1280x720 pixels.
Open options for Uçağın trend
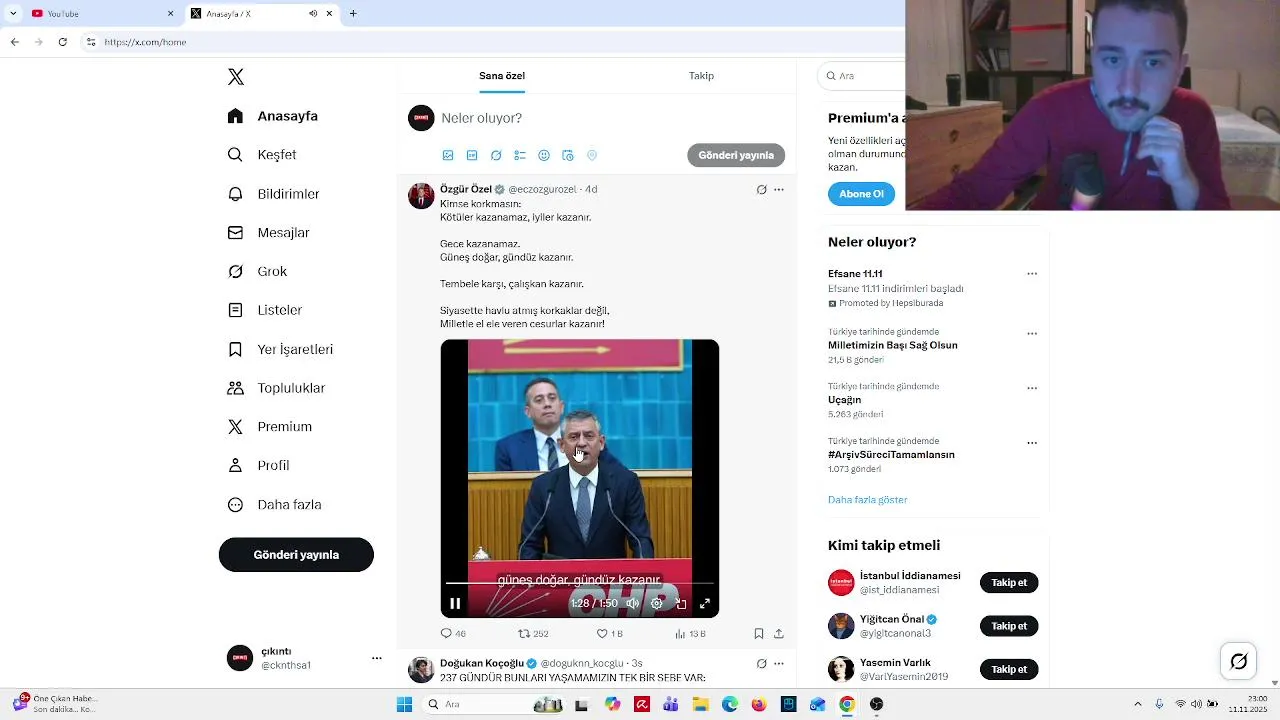tap(1032, 388)
